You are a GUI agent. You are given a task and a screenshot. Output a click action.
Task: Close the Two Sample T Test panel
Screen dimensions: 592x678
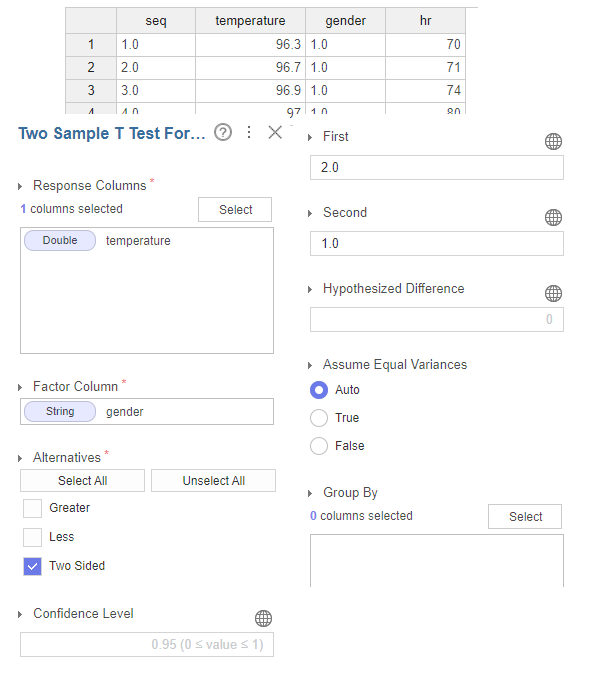click(x=275, y=132)
